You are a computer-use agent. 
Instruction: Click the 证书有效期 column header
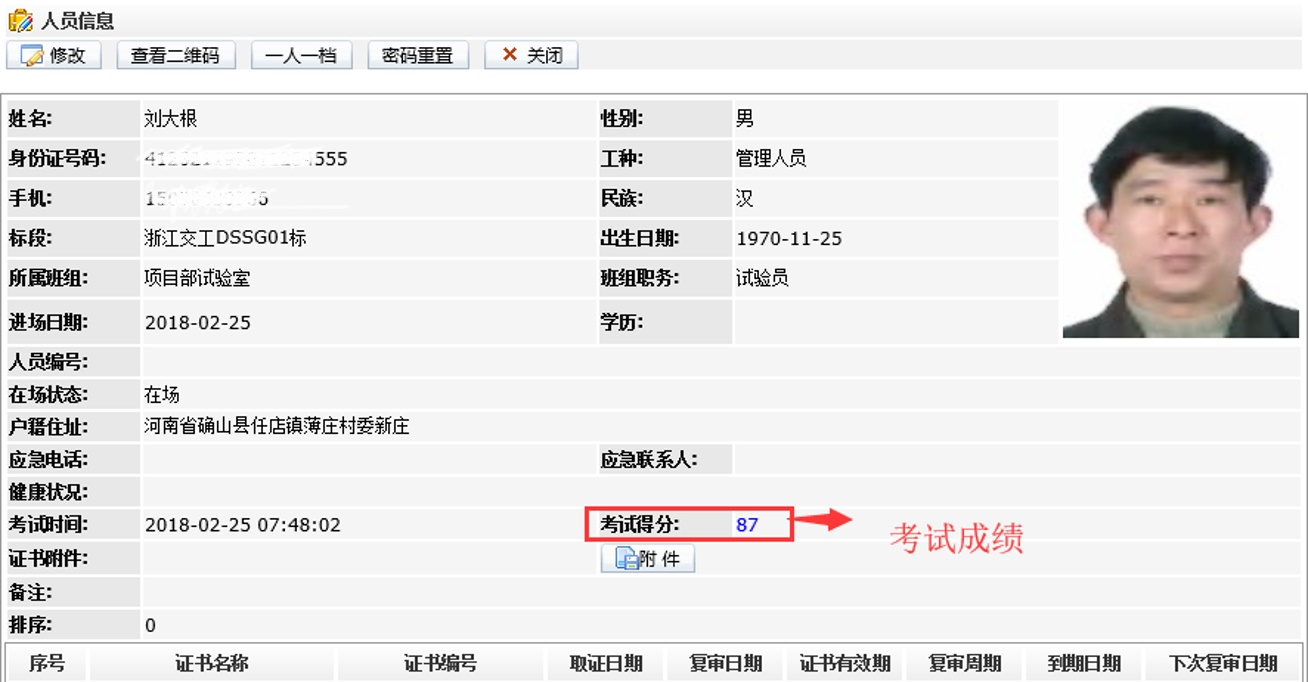[845, 663]
